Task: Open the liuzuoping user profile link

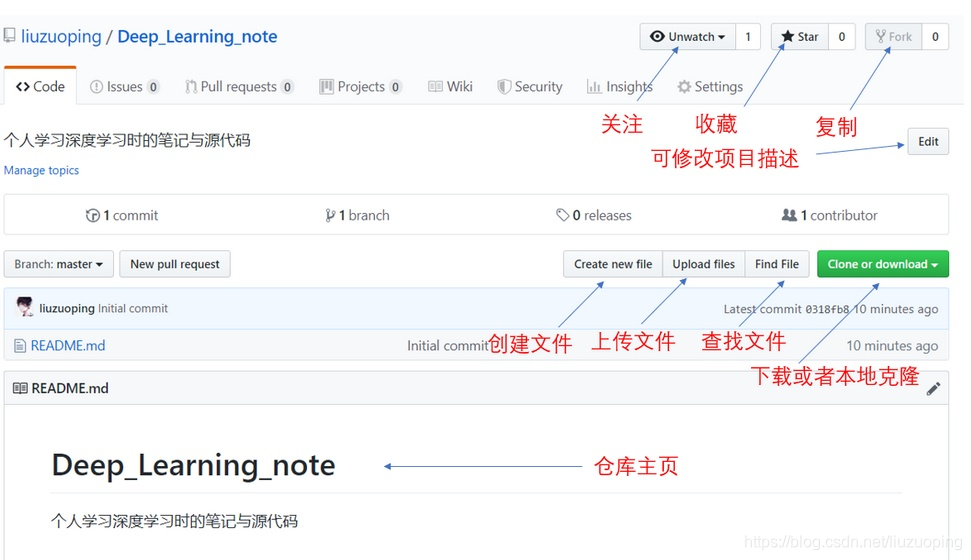Action: pyautogui.click(x=61, y=37)
